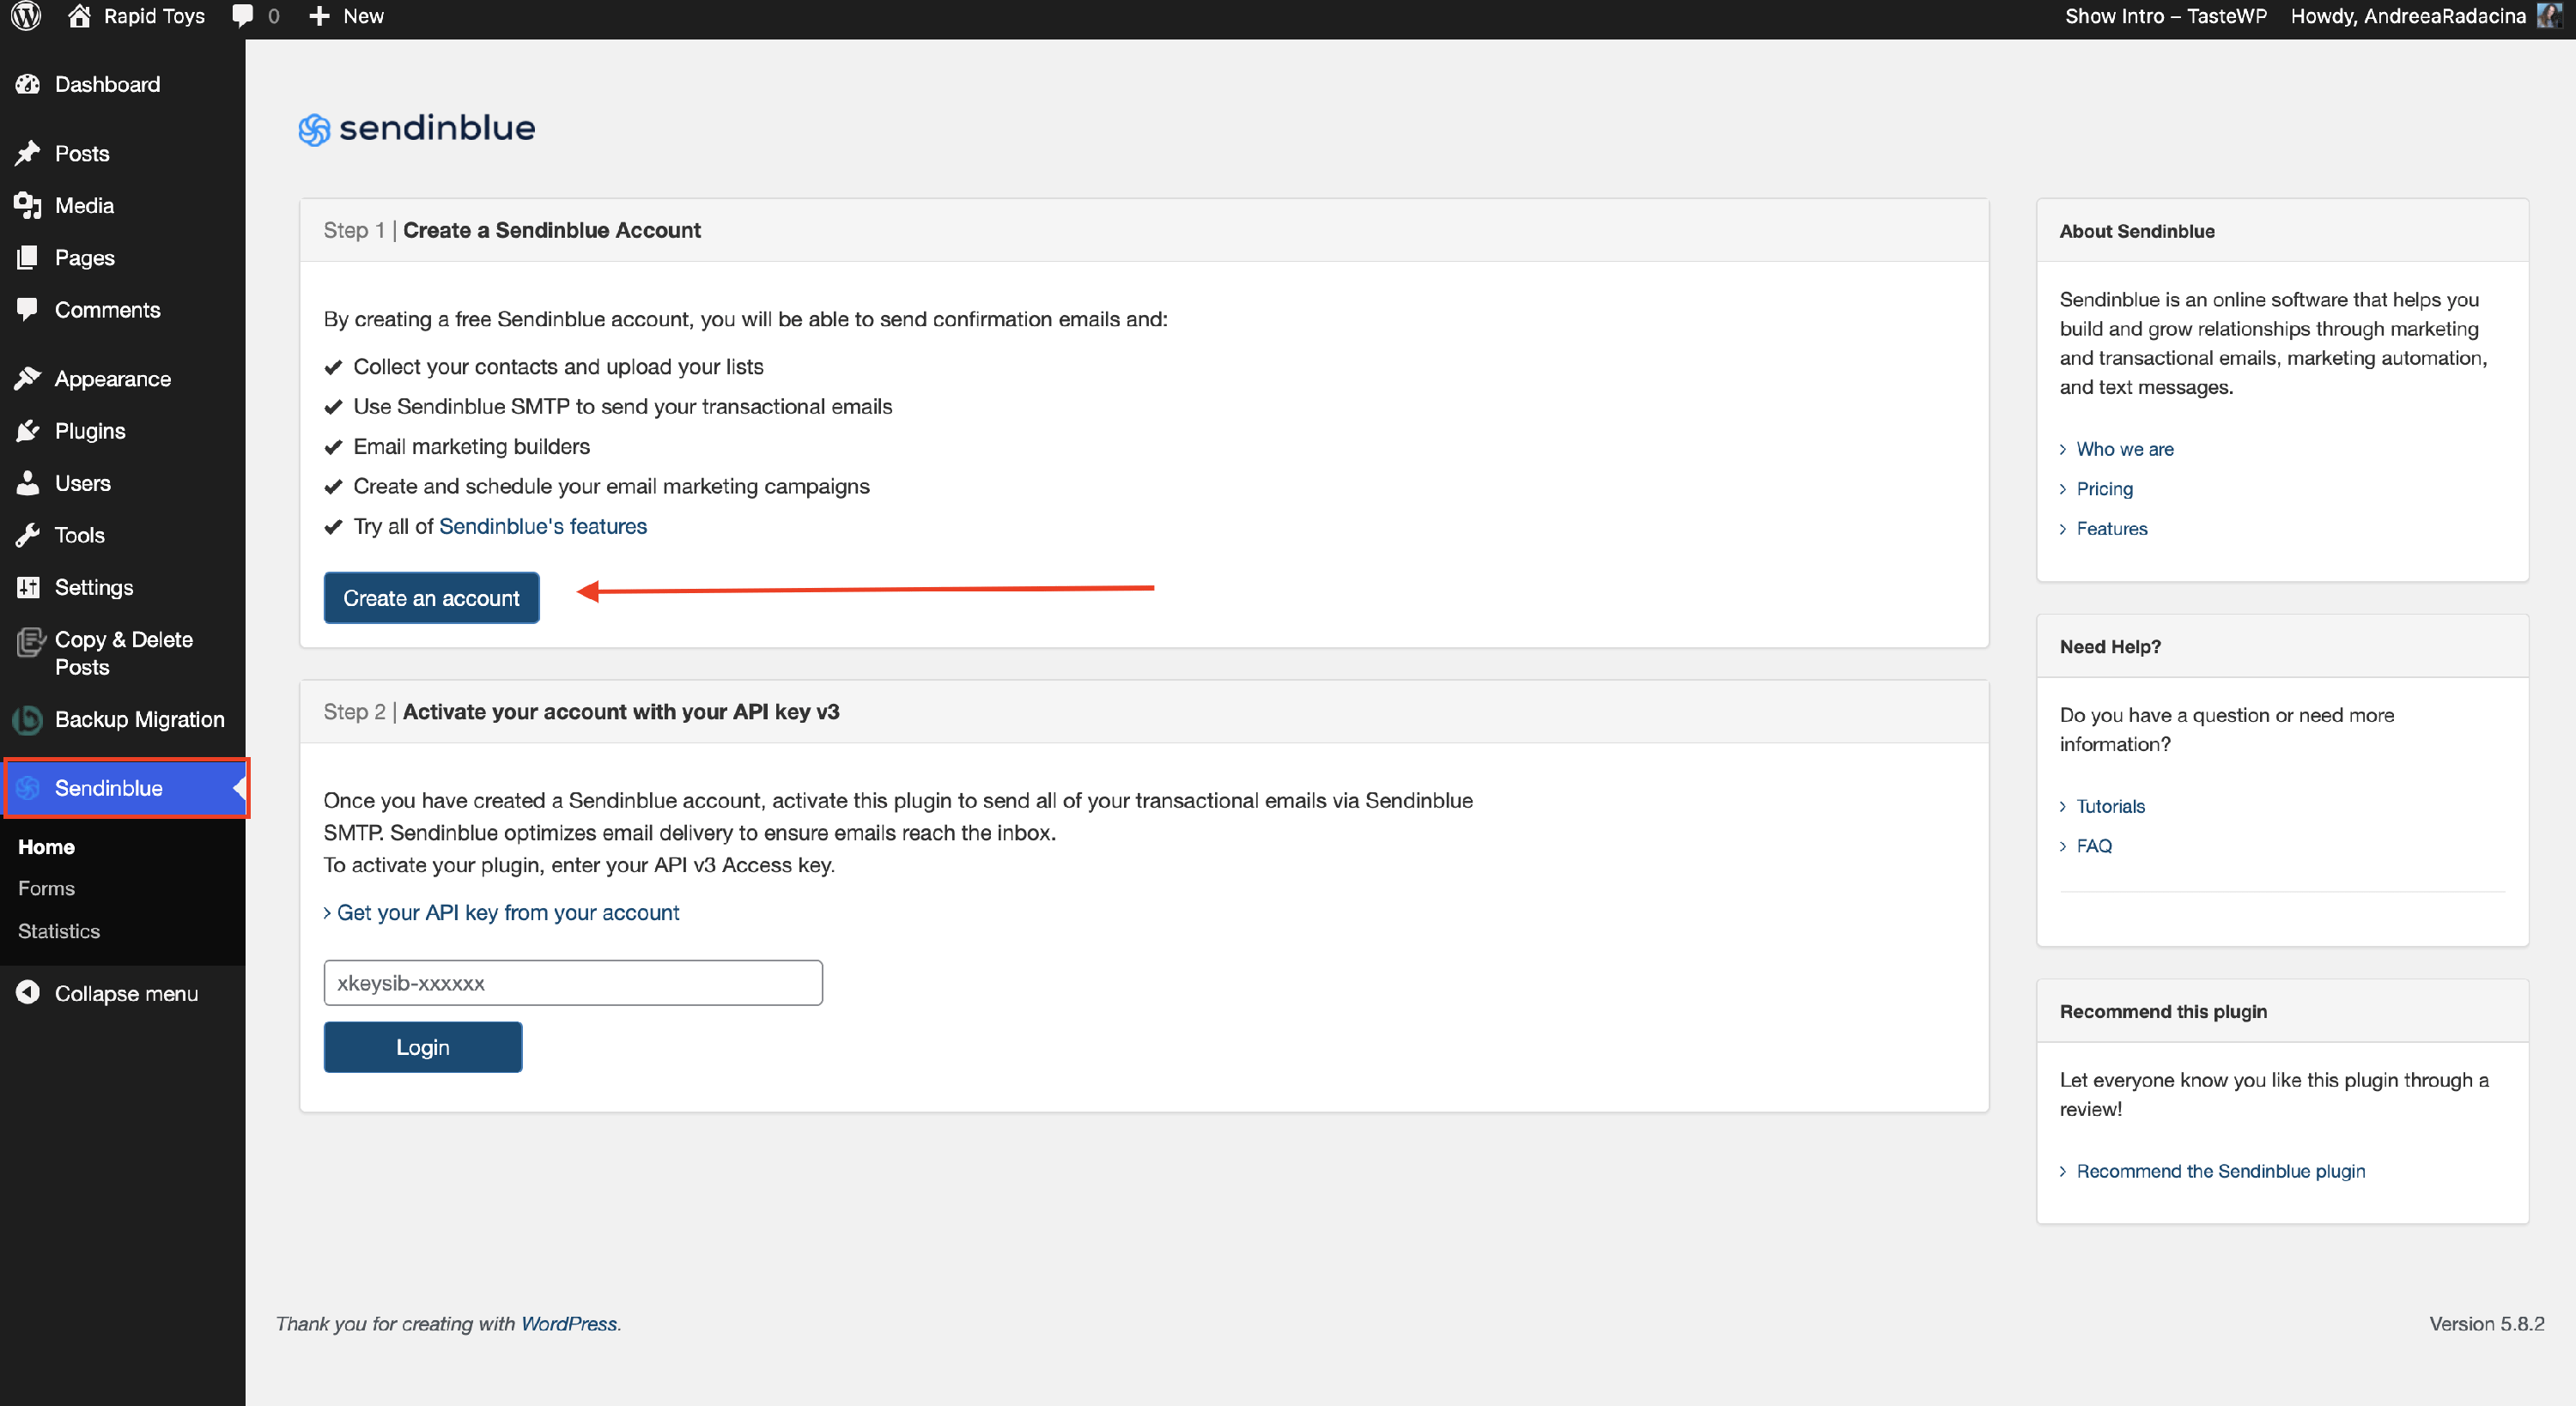Click the Create an account button
Screen dimensions: 2576x1406
click(431, 598)
